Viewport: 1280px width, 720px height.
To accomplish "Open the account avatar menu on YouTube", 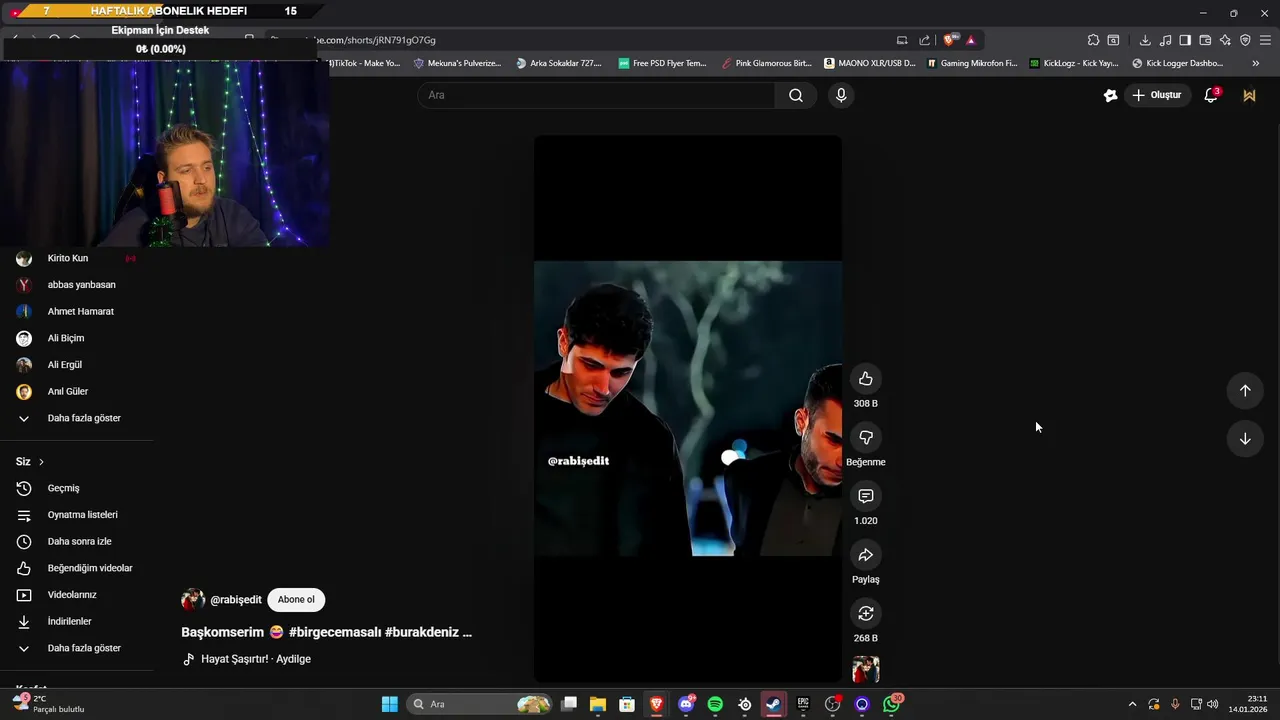I will tap(1249, 95).
